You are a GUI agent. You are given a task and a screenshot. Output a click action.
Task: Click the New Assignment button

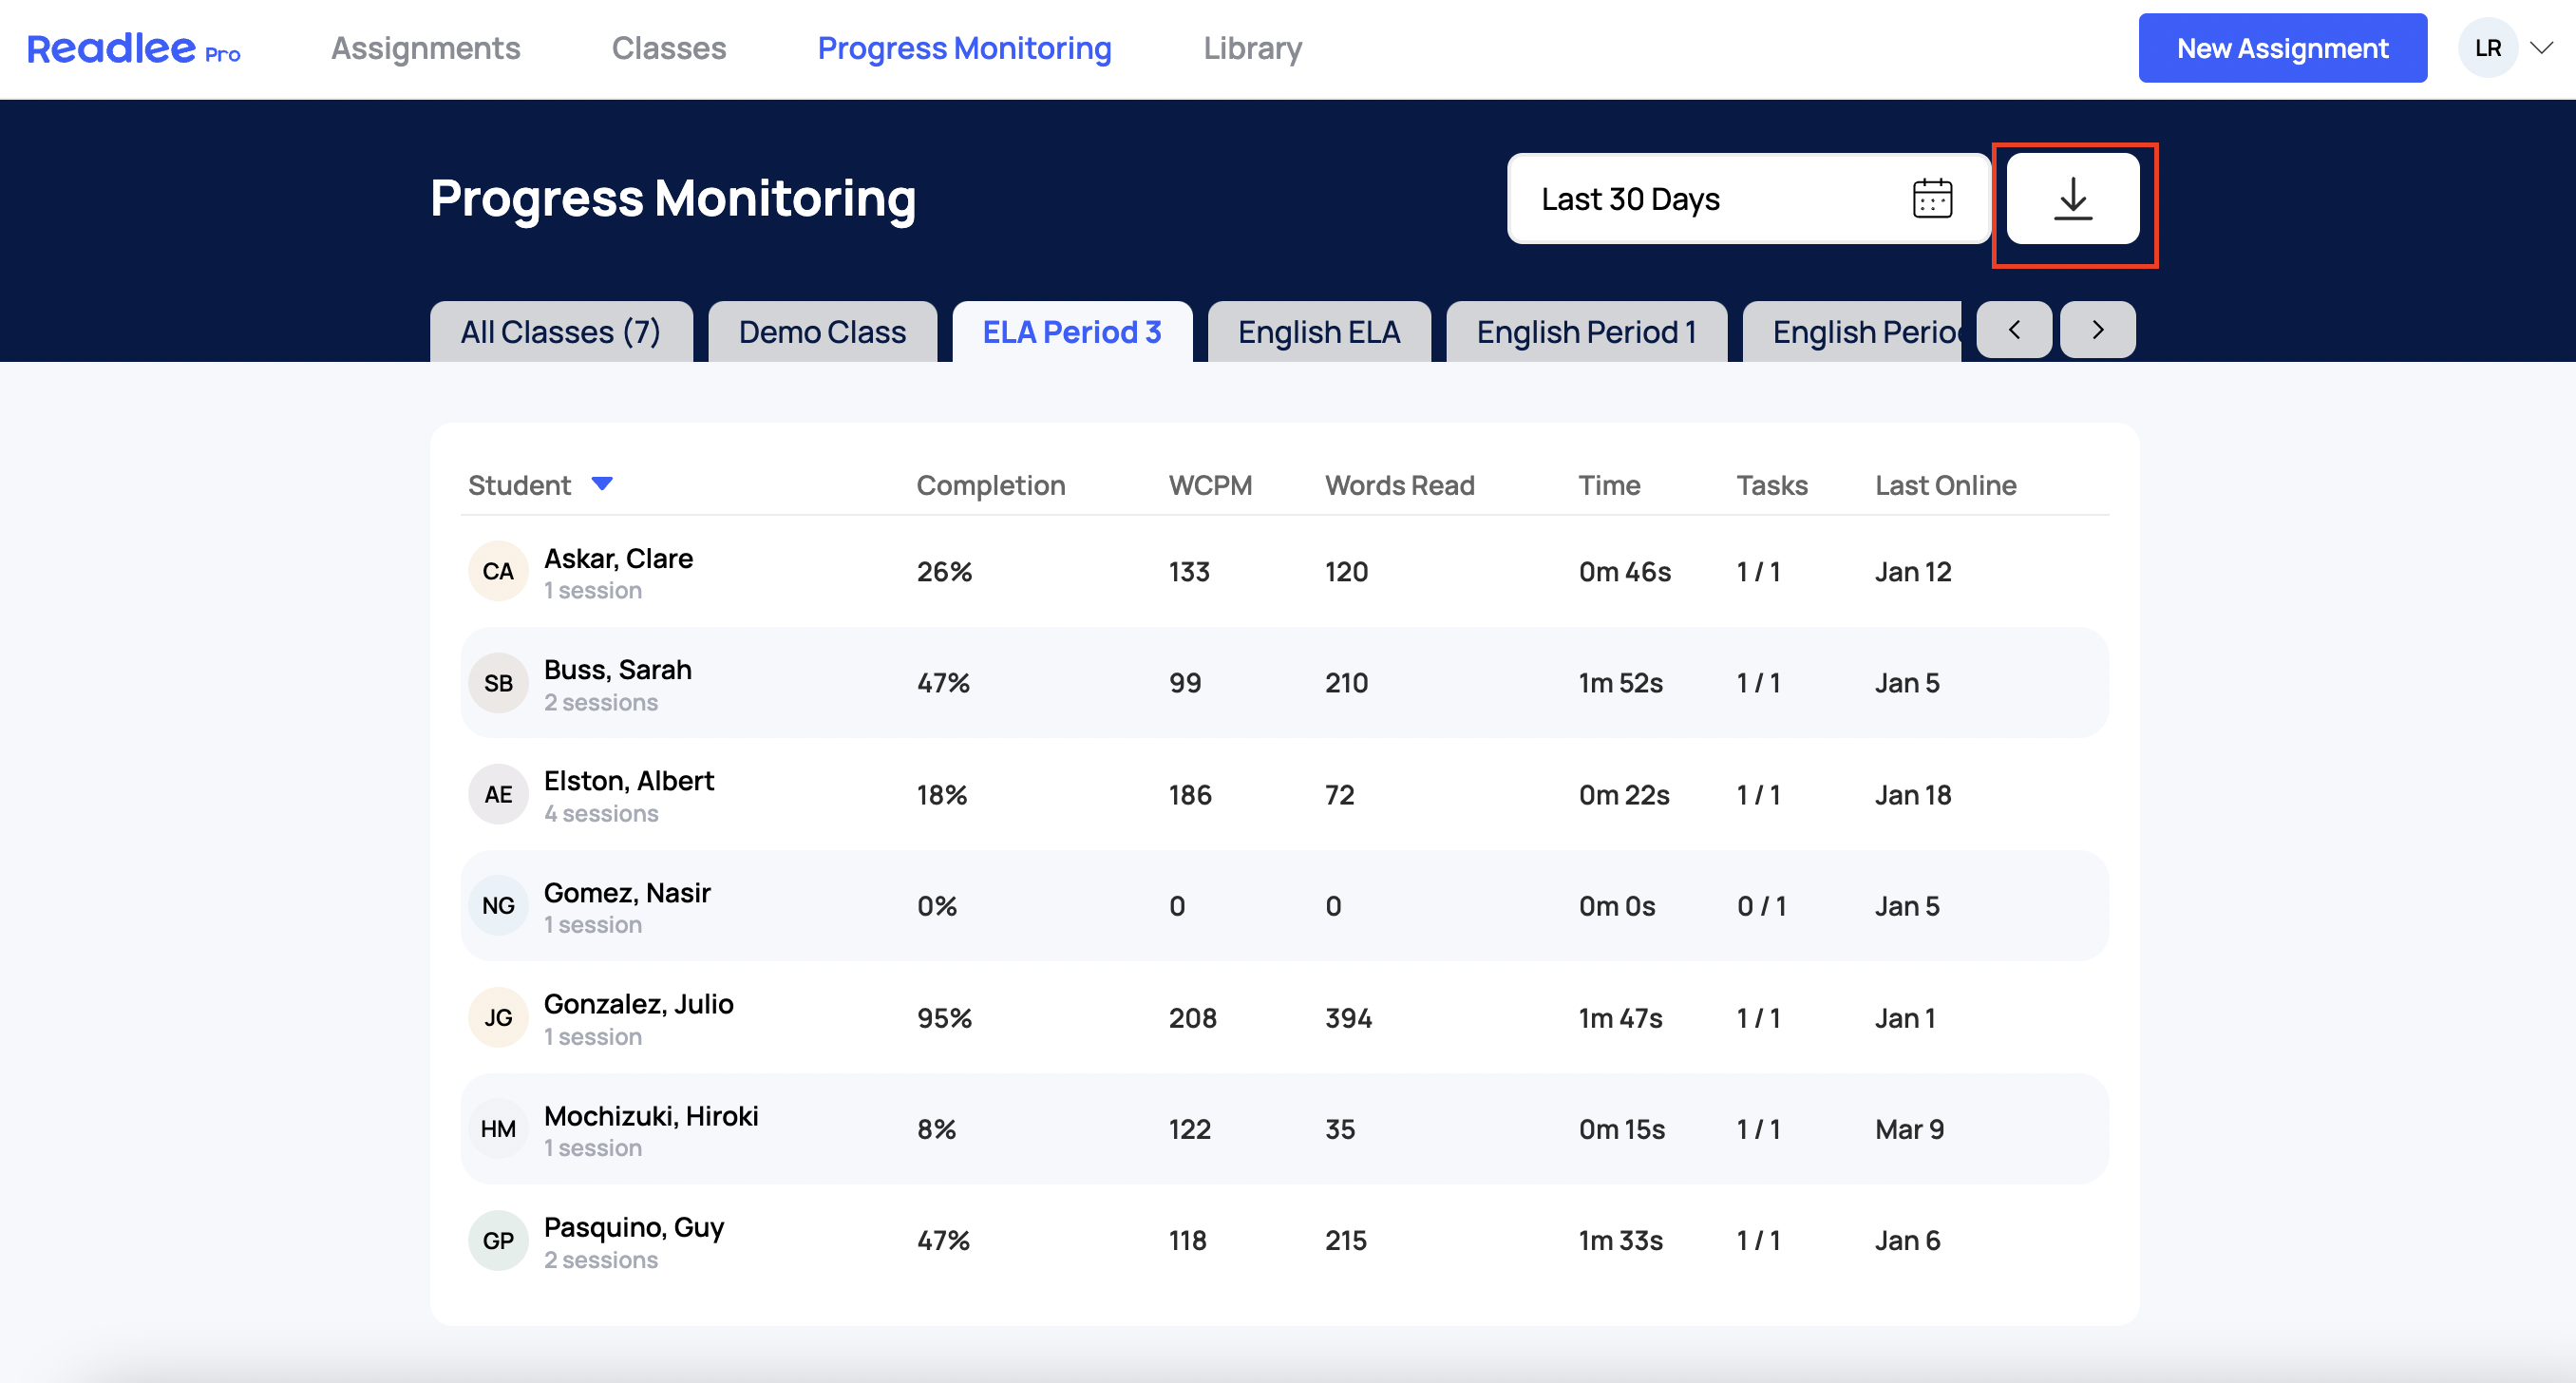tap(2282, 48)
